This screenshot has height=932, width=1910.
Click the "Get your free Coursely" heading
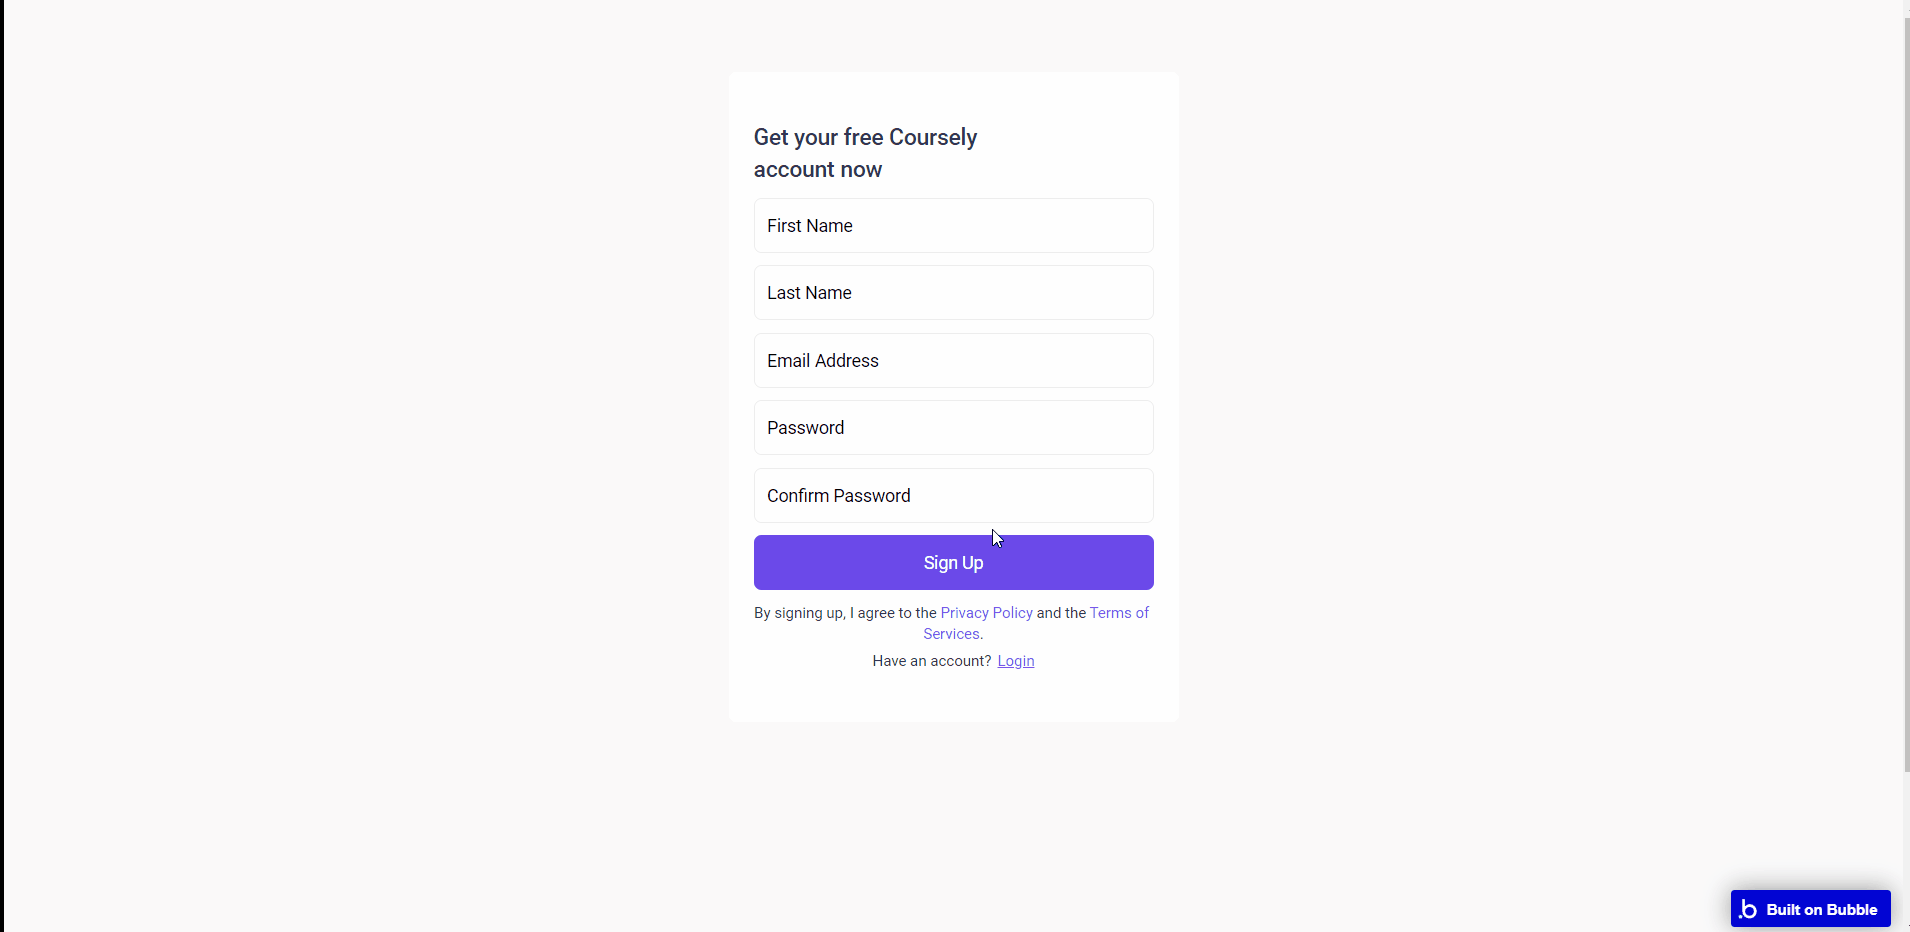[x=865, y=137]
